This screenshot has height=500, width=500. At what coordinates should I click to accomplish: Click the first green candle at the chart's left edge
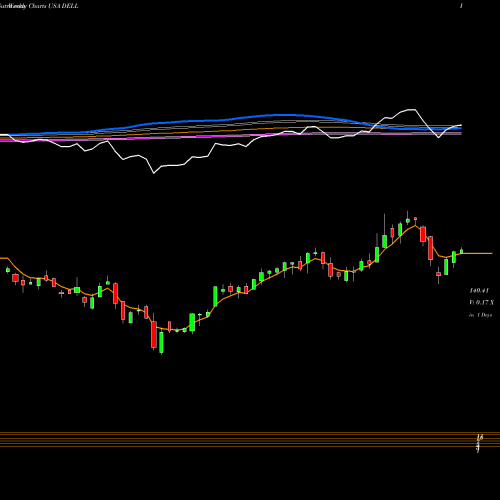pos(8,270)
